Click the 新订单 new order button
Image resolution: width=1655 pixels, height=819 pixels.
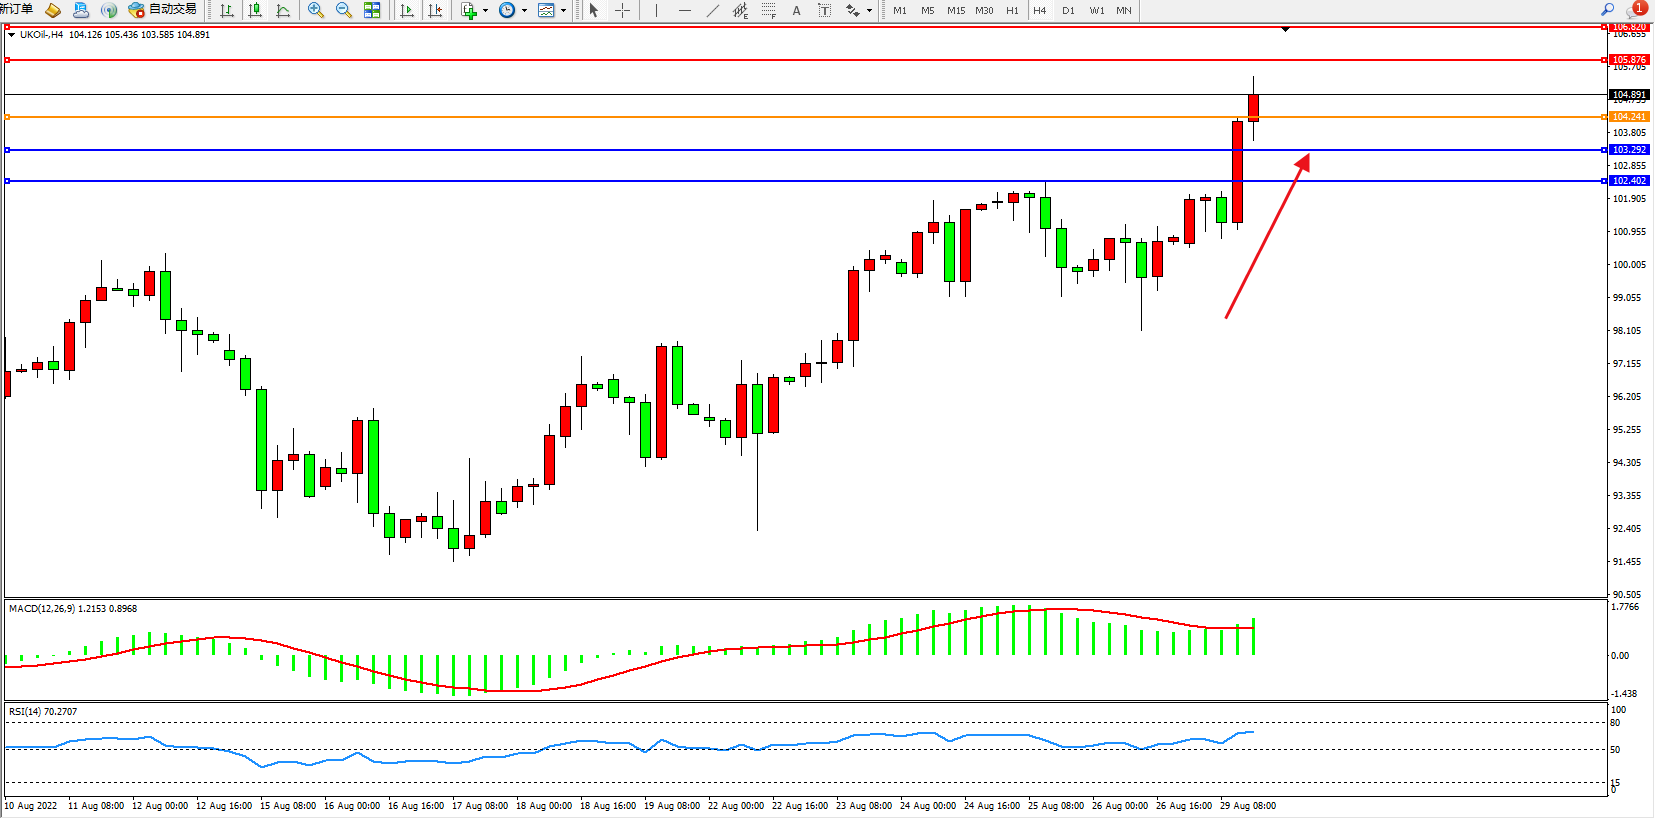[17, 9]
